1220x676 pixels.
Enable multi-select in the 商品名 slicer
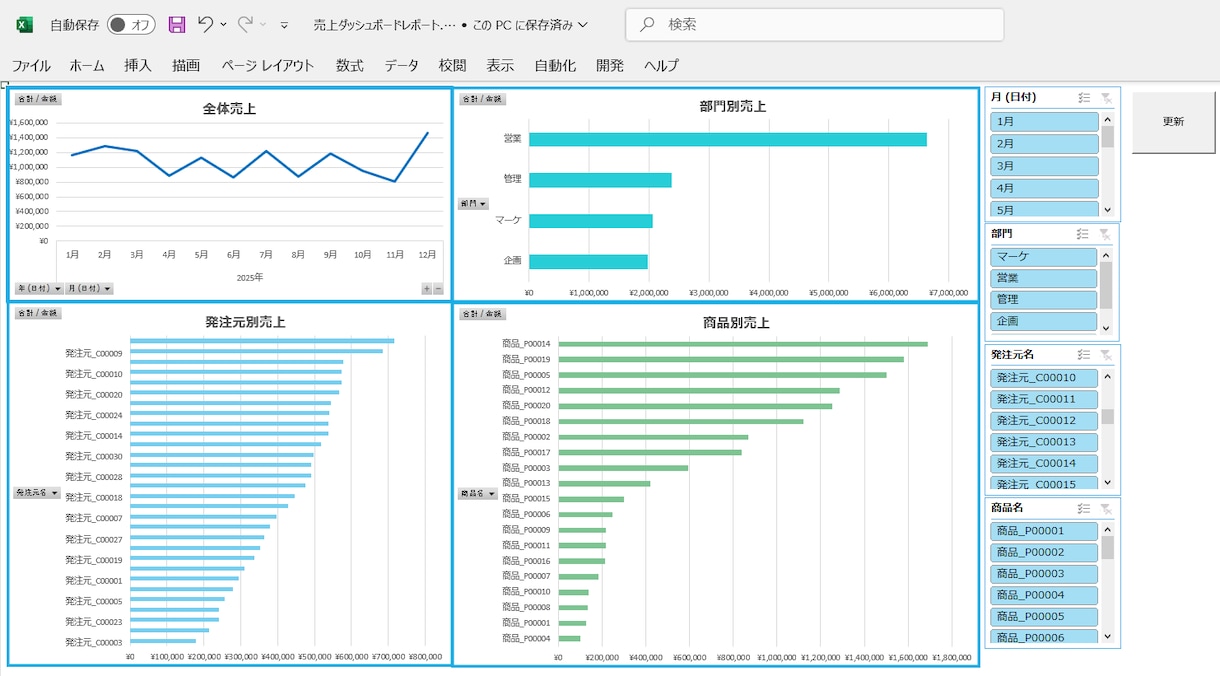click(1084, 508)
